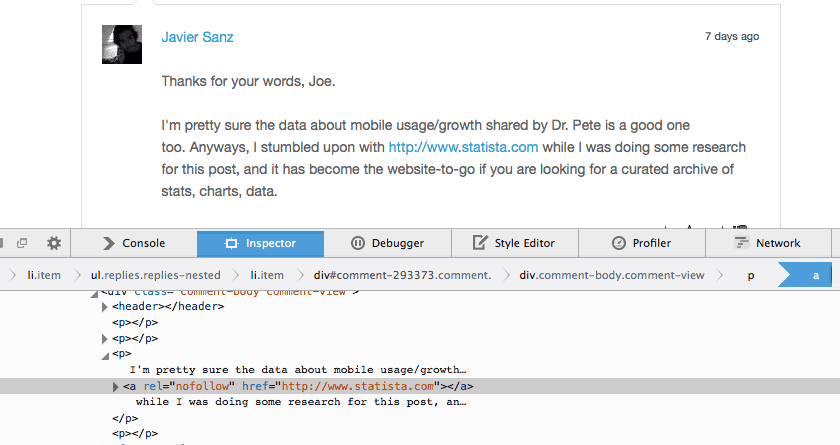Viewport: 840px width, 445px height.
Task: Select ul.replies.replies-nested breadcrumb
Action: pos(155,275)
